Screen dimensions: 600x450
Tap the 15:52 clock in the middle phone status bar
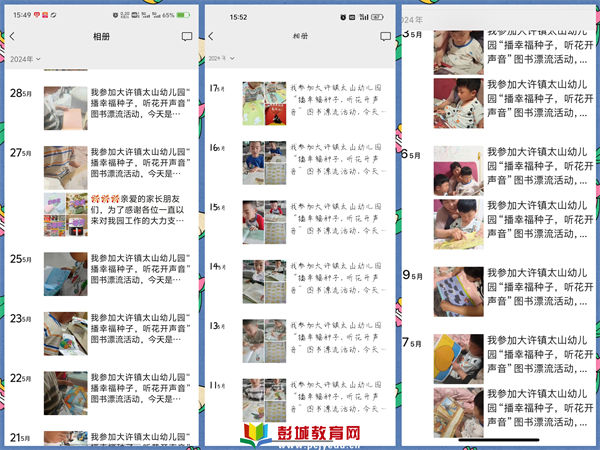pos(238,17)
